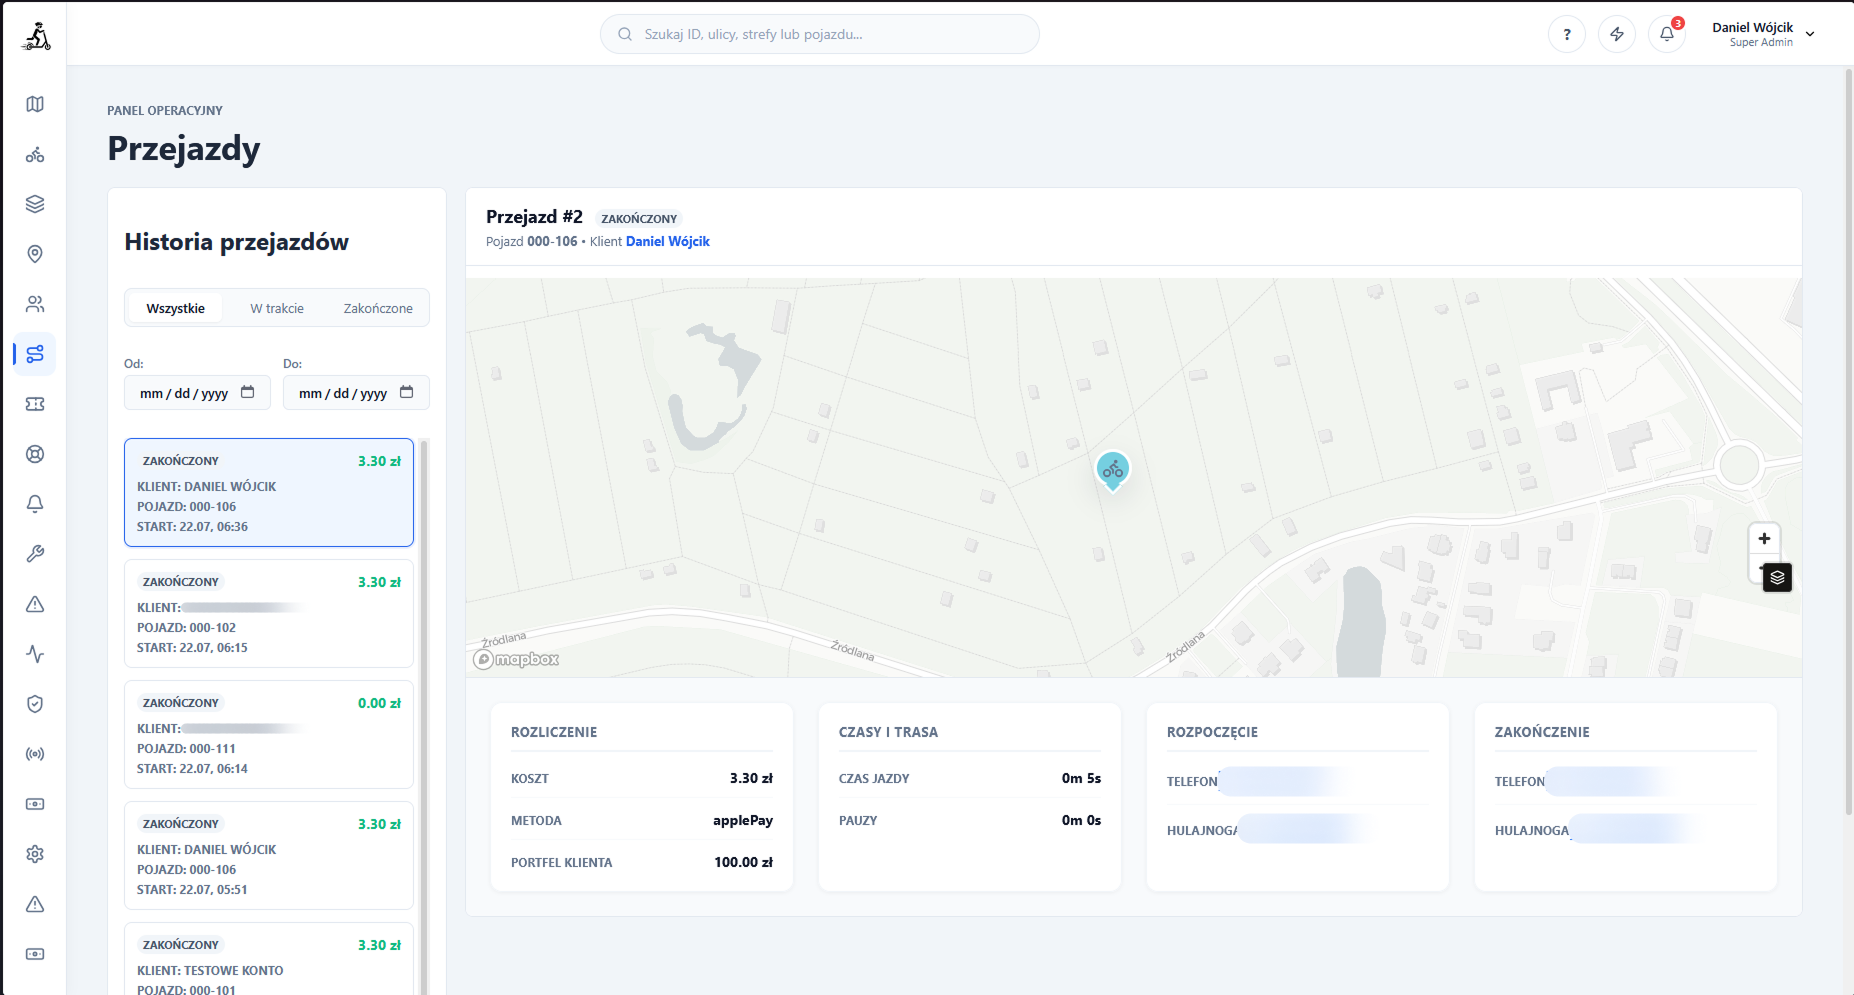Click the Pauzy 0m 0s value
The image size is (1854, 995).
(x=1081, y=820)
